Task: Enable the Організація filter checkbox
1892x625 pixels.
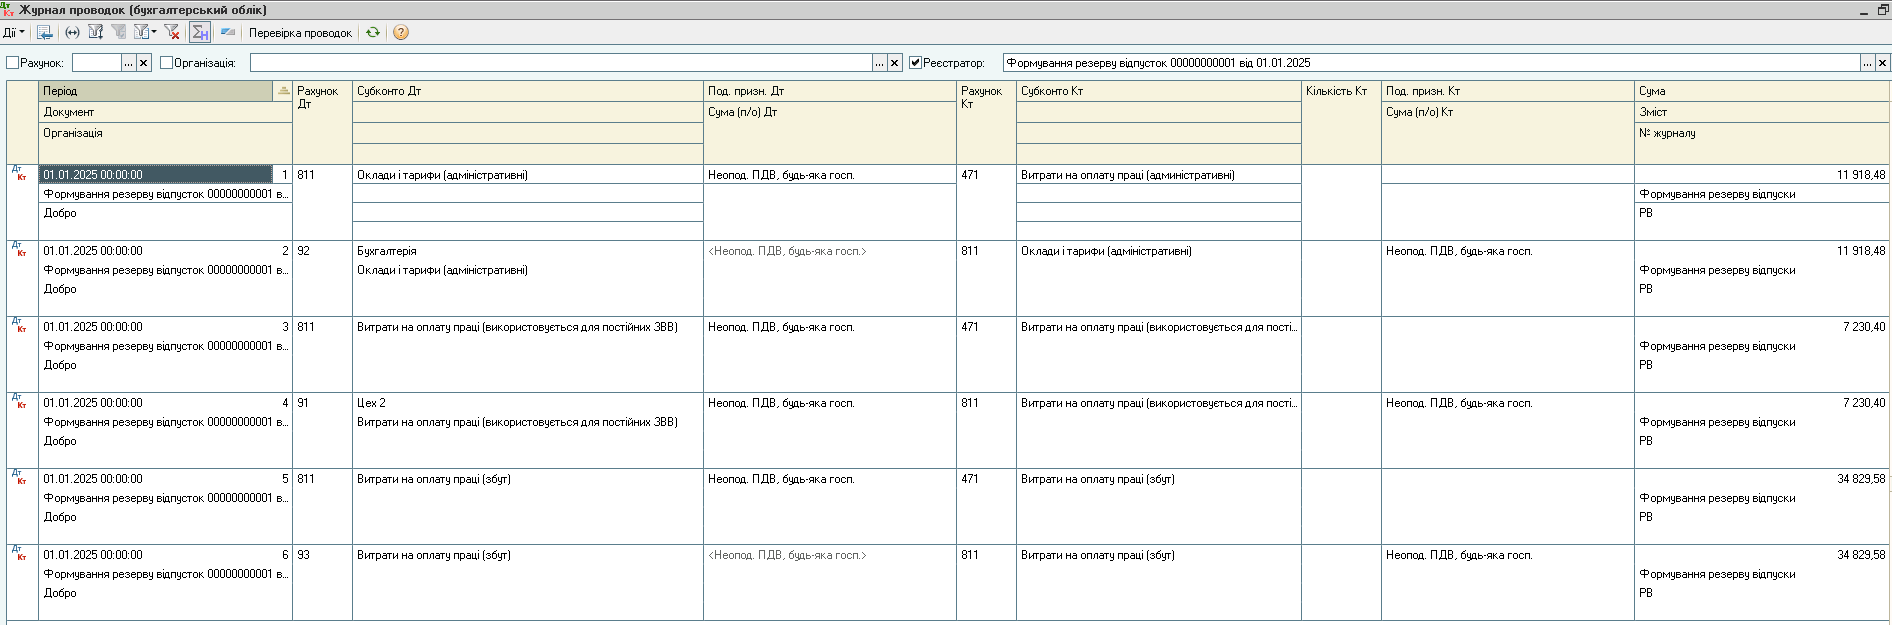Action: 167,63
